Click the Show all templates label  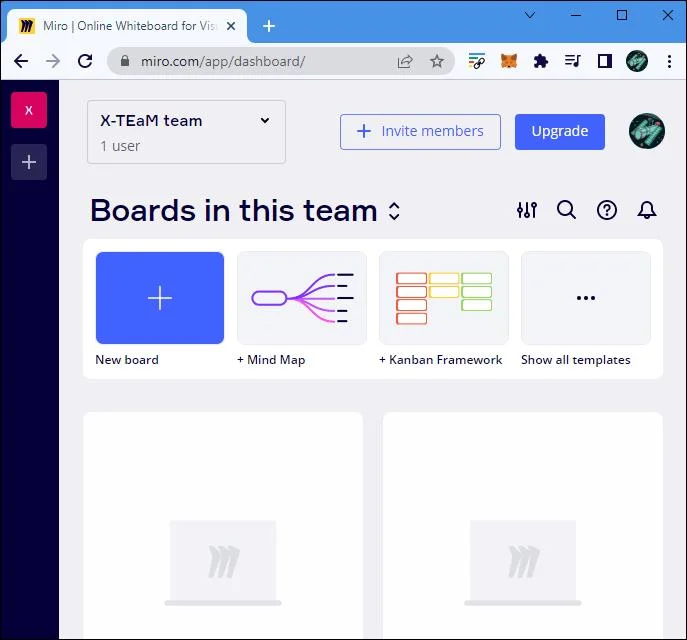[x=576, y=360]
